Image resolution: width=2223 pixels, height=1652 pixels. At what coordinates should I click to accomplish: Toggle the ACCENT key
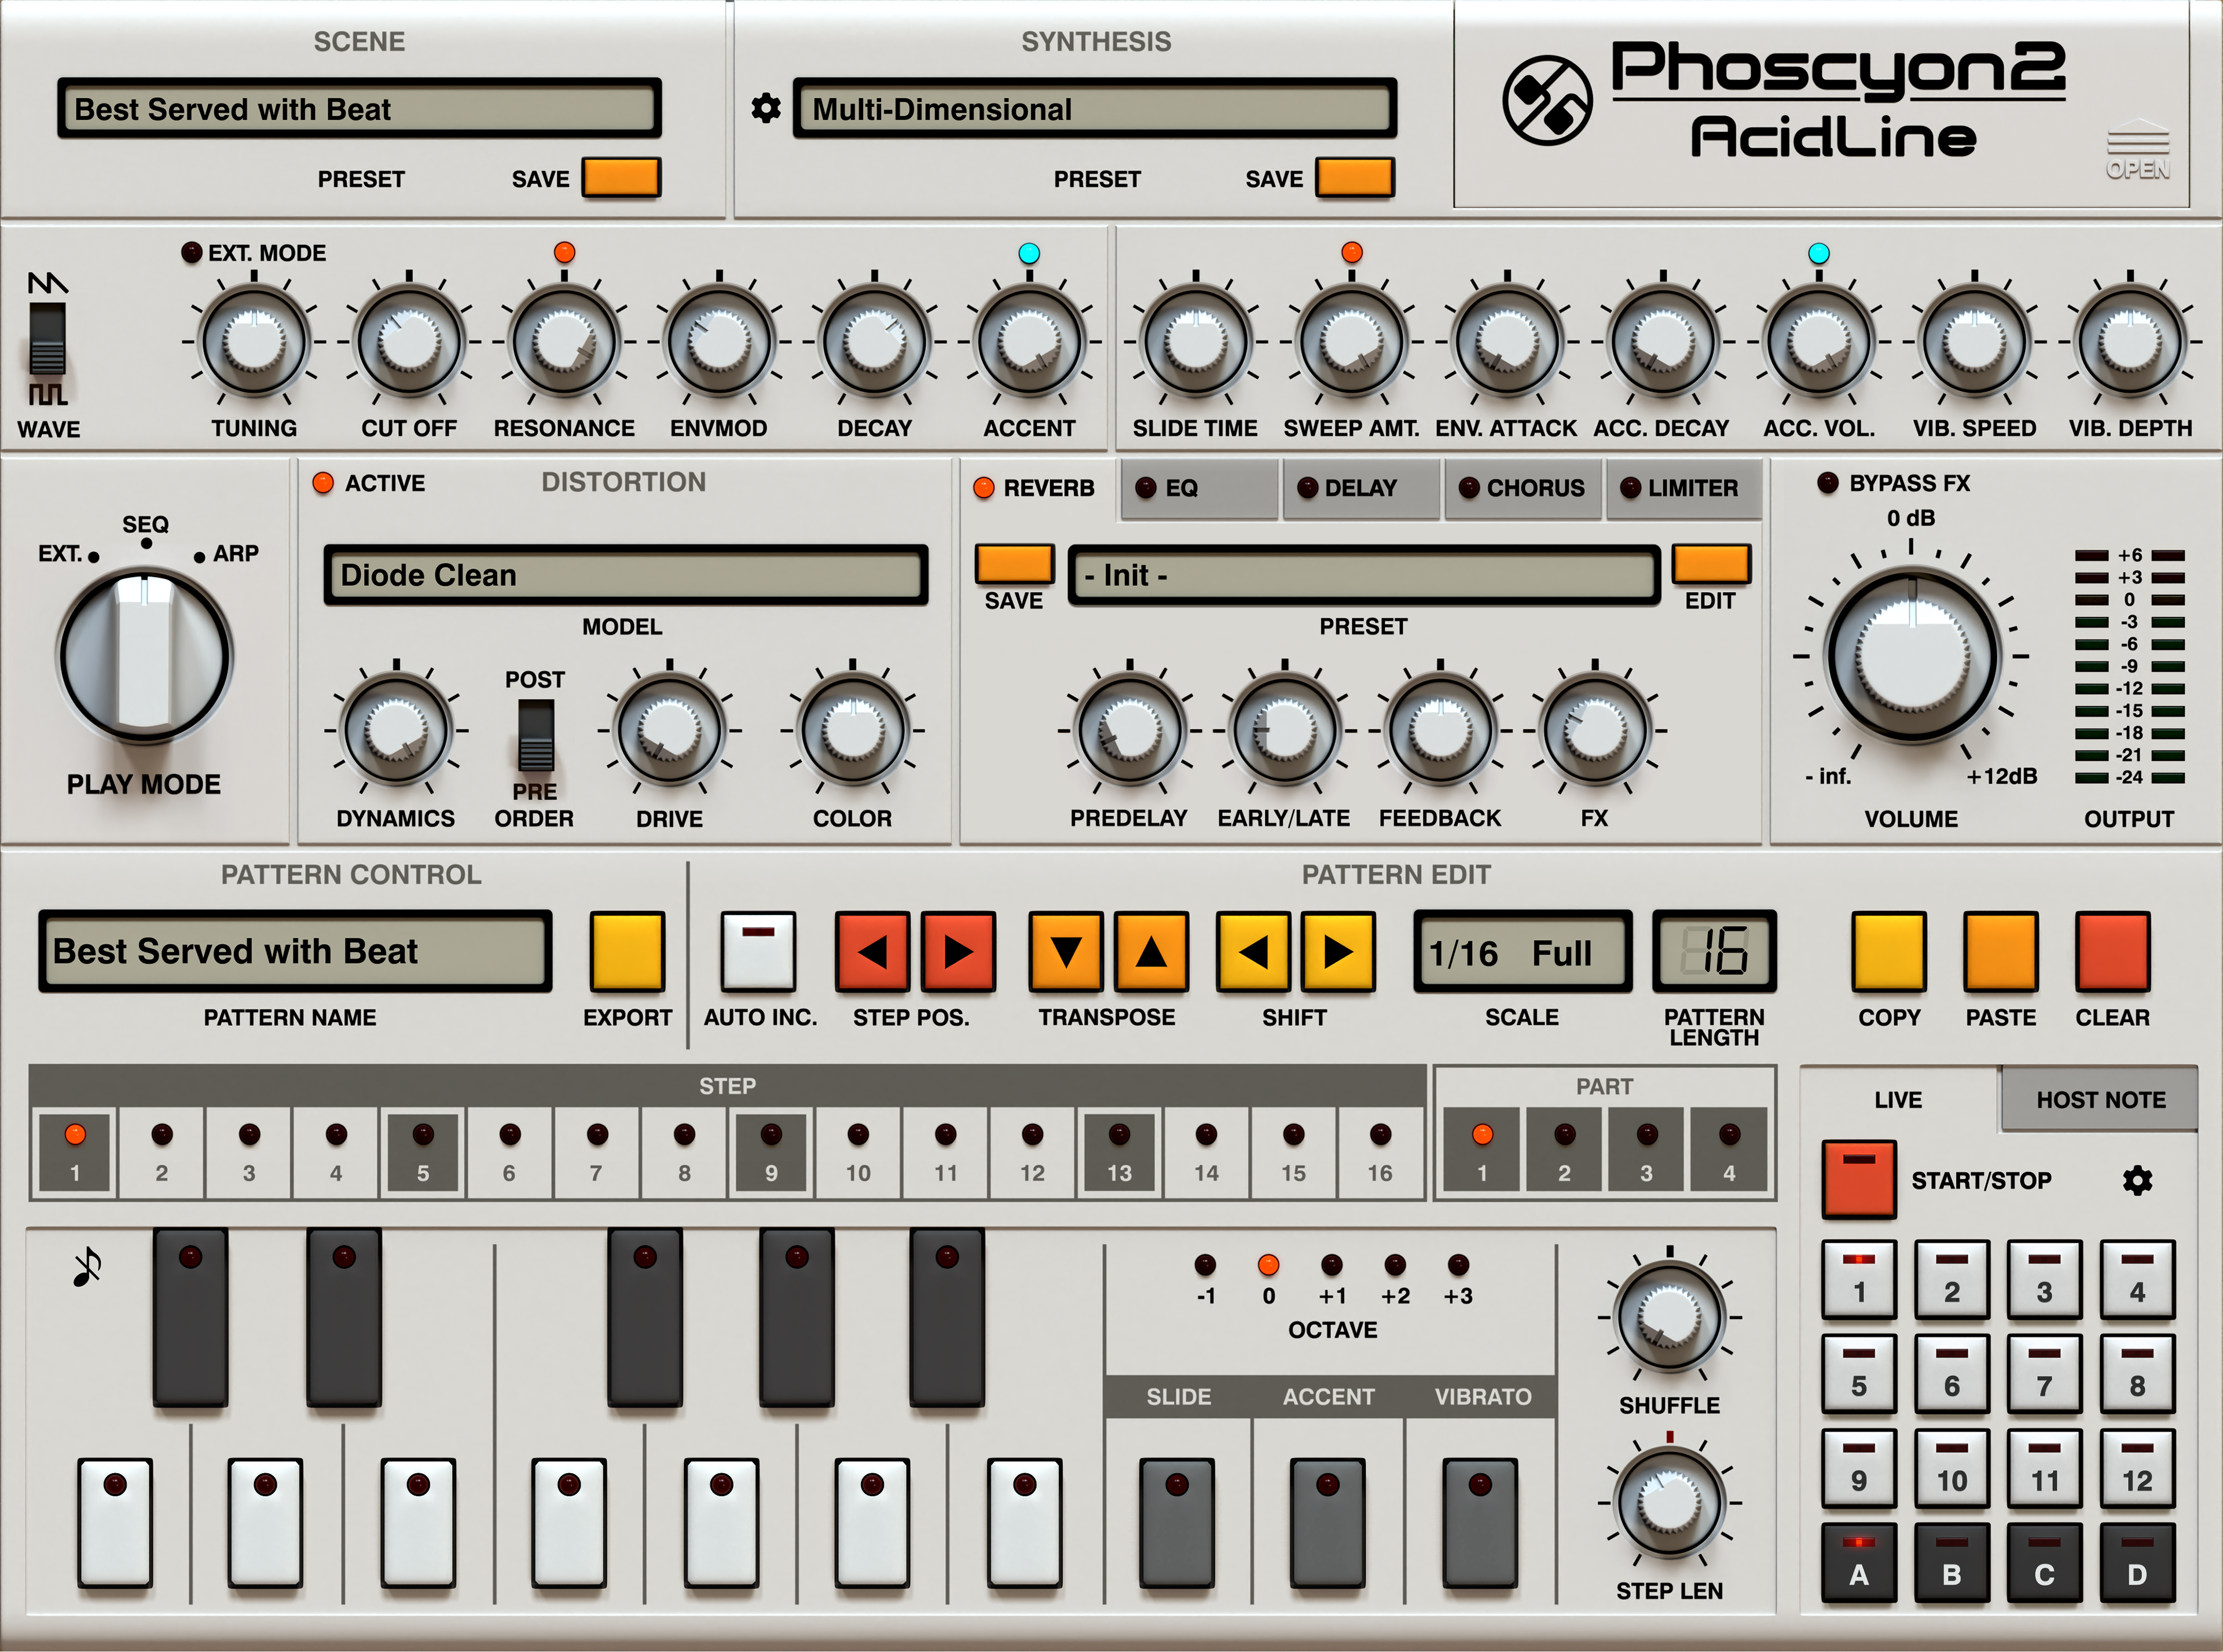[x=1327, y=1522]
